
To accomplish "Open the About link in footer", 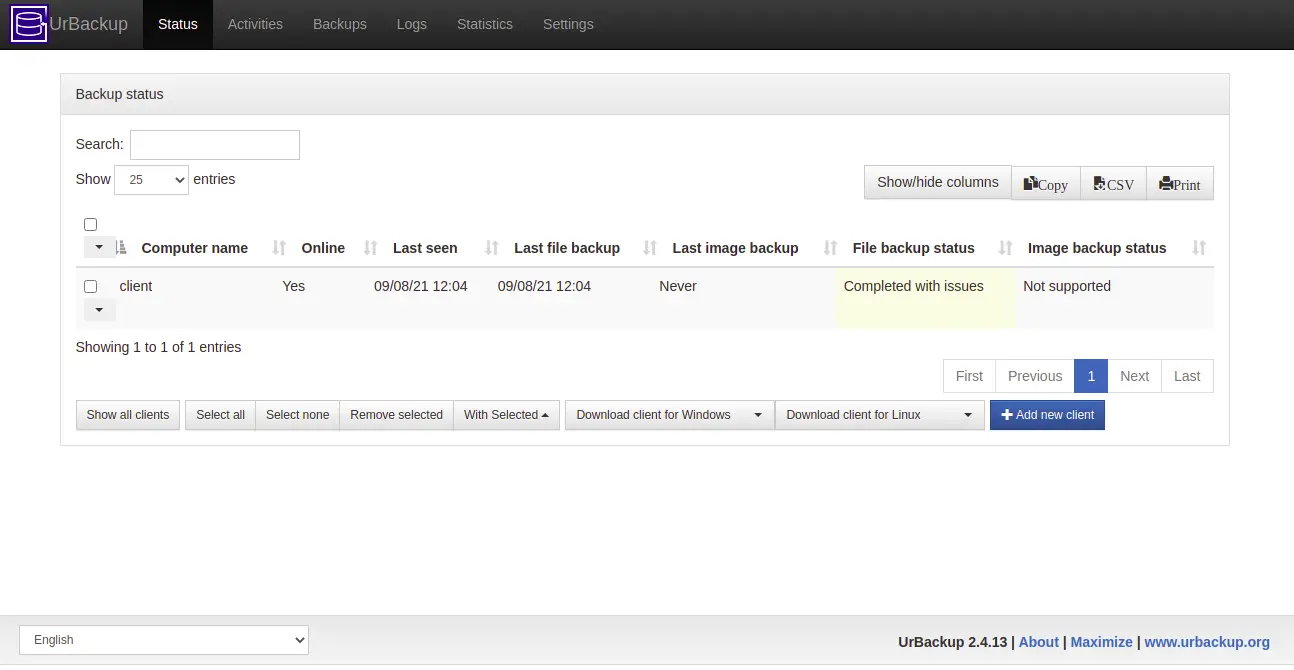I will pyautogui.click(x=1039, y=642).
